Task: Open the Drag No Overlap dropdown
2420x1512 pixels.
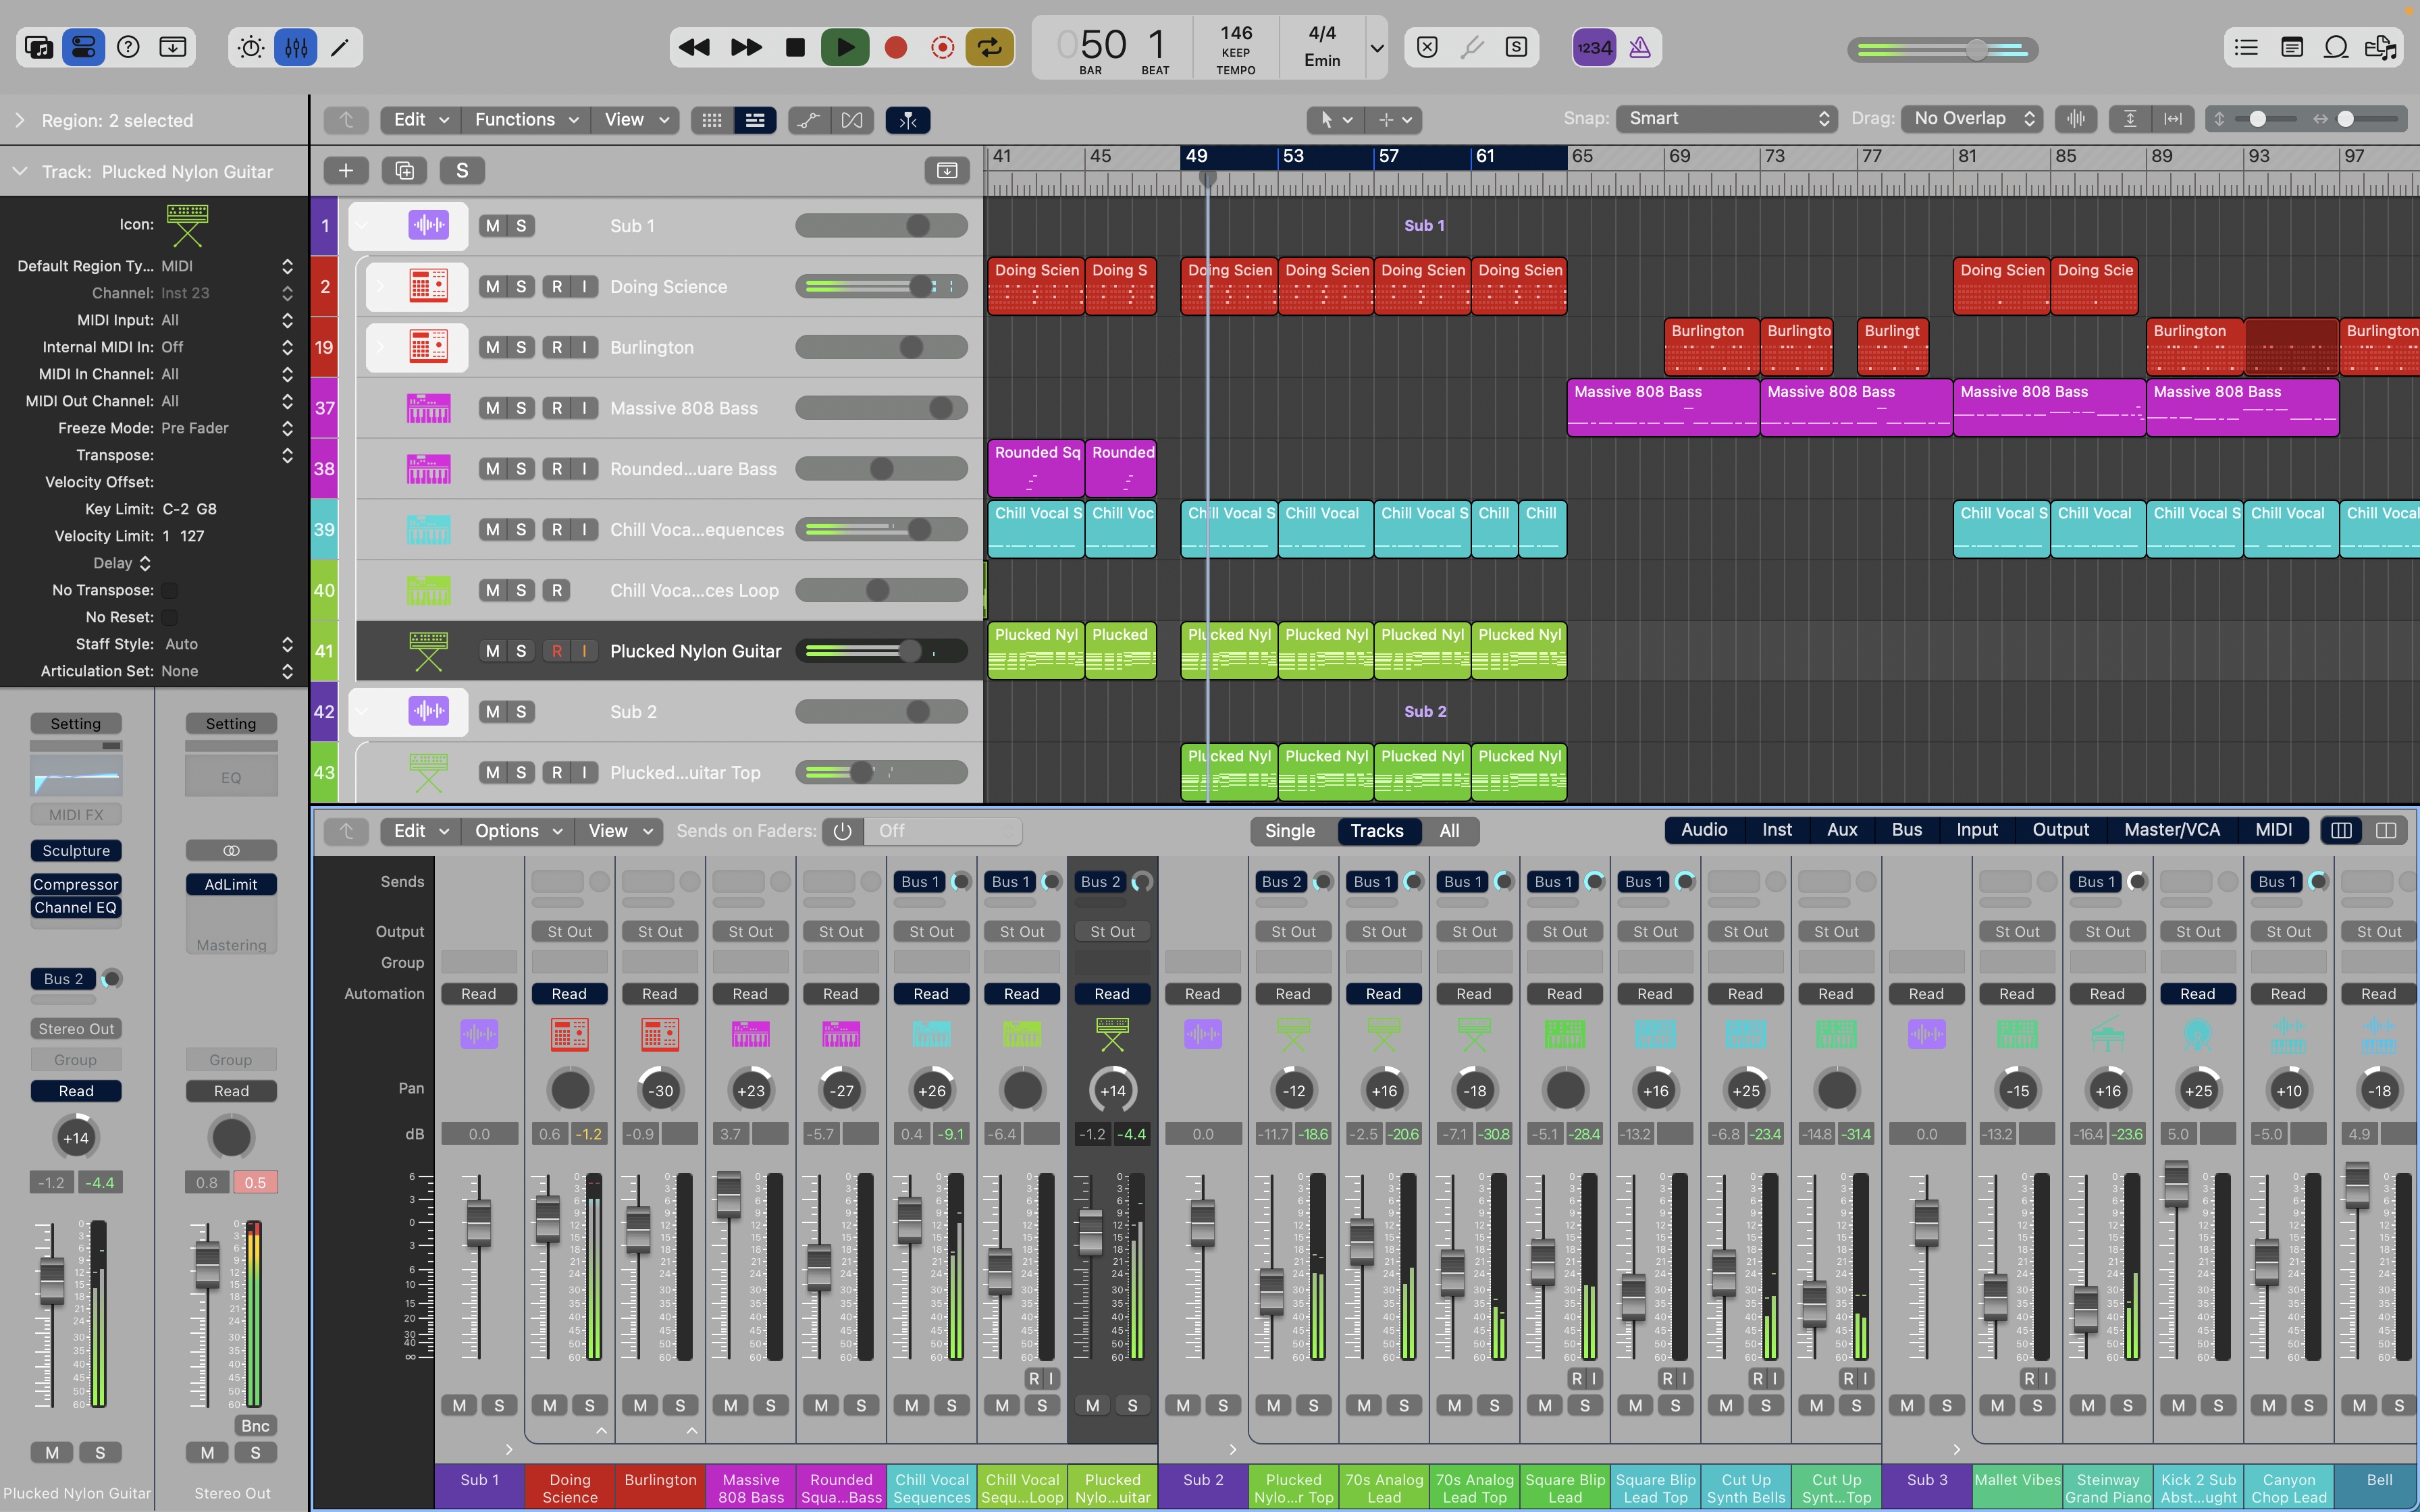Action: pyautogui.click(x=1971, y=119)
